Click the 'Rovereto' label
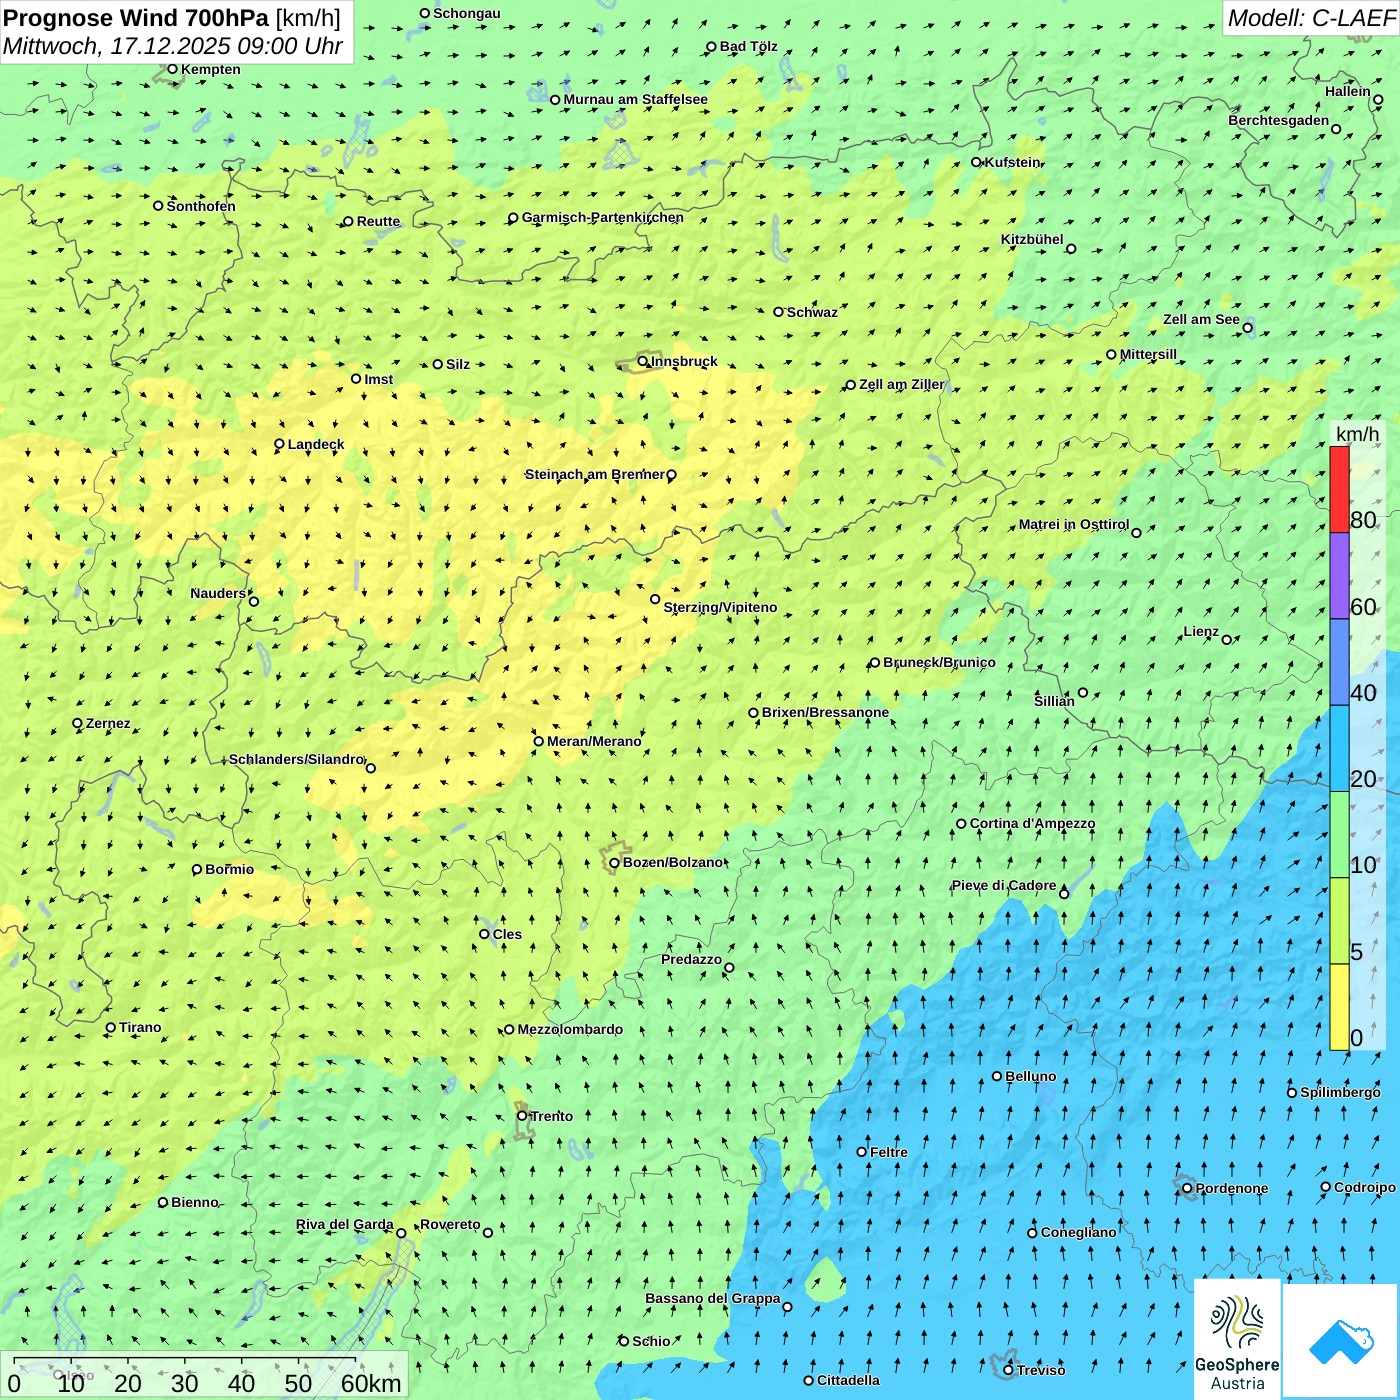The height and width of the screenshot is (1400, 1400). click(450, 1224)
